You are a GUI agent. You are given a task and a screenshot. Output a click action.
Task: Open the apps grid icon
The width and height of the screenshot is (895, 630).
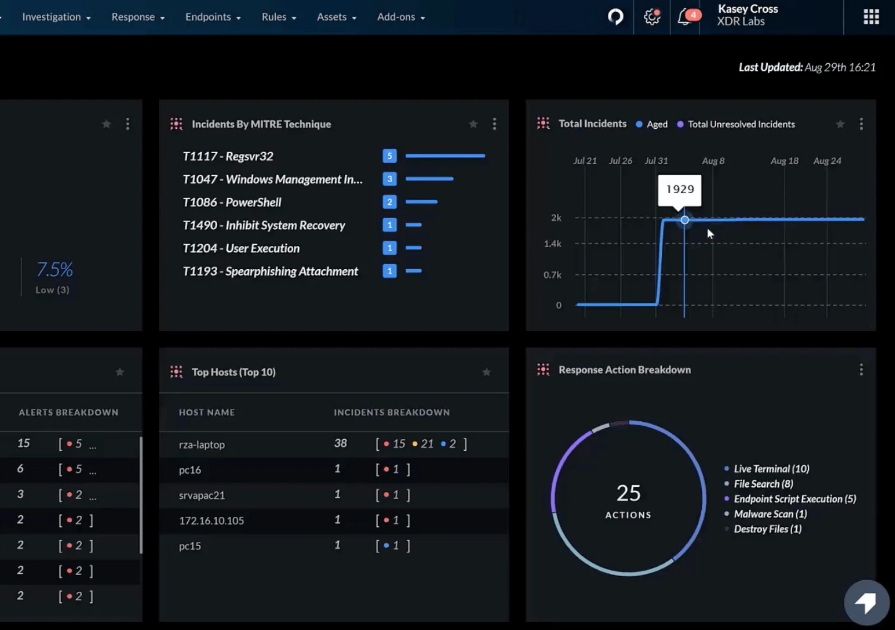(871, 17)
